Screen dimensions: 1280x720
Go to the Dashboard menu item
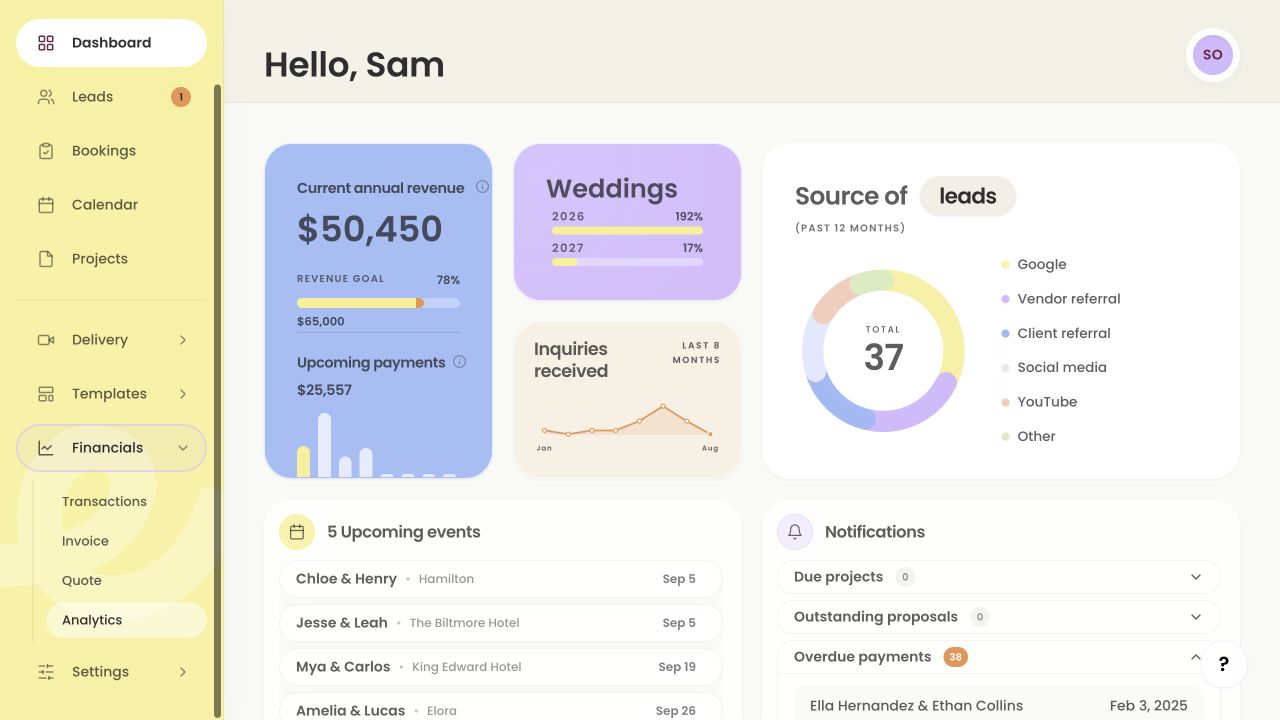111,43
